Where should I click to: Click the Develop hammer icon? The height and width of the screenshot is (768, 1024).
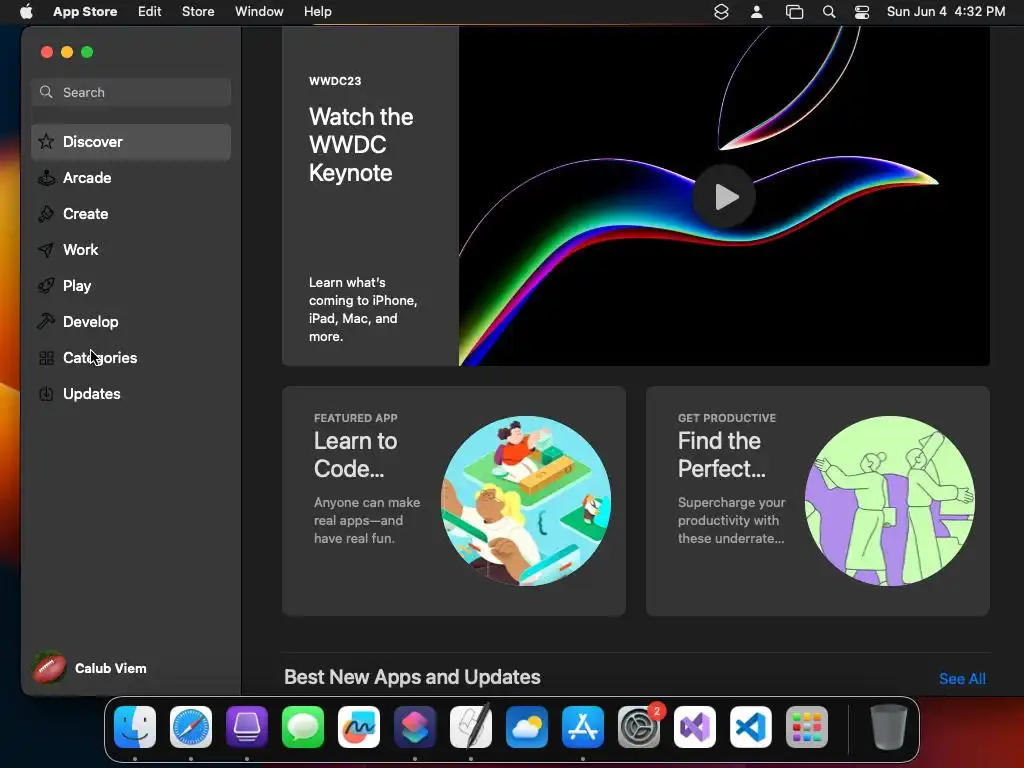coord(46,321)
